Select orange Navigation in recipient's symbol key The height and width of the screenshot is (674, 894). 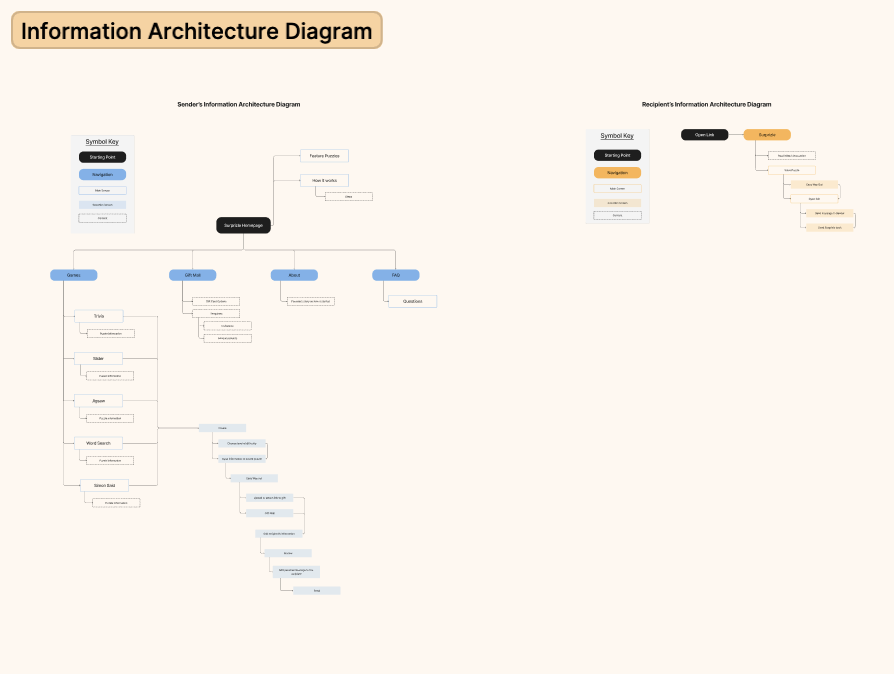point(617,172)
